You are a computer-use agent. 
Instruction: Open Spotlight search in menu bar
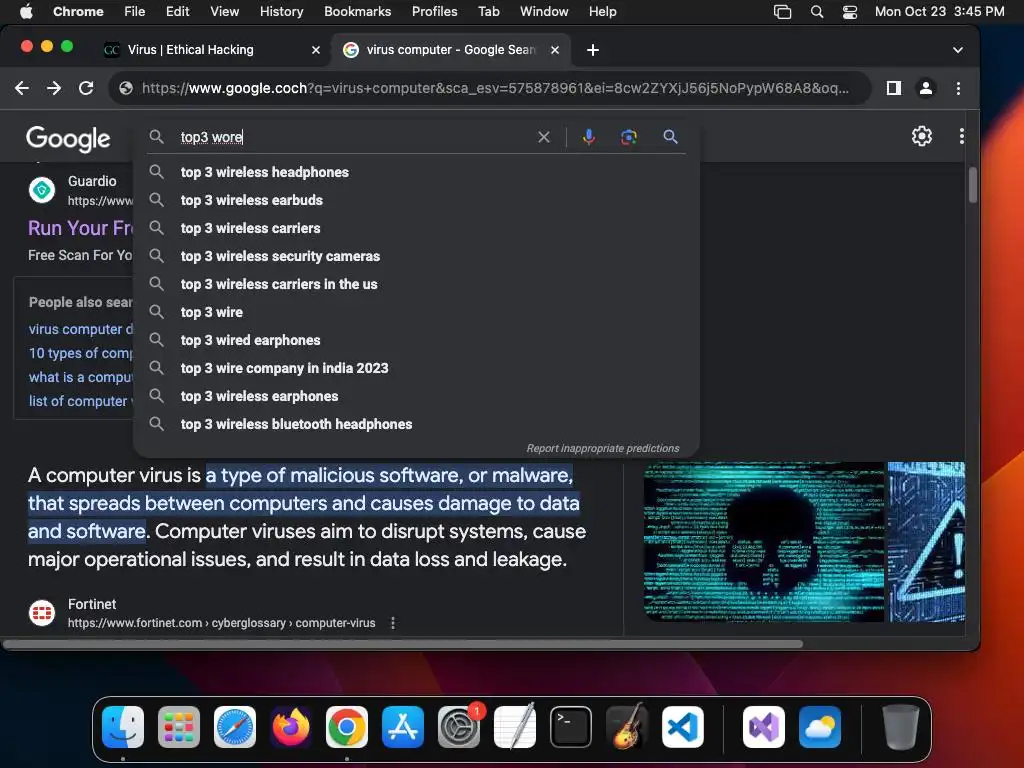tap(816, 12)
